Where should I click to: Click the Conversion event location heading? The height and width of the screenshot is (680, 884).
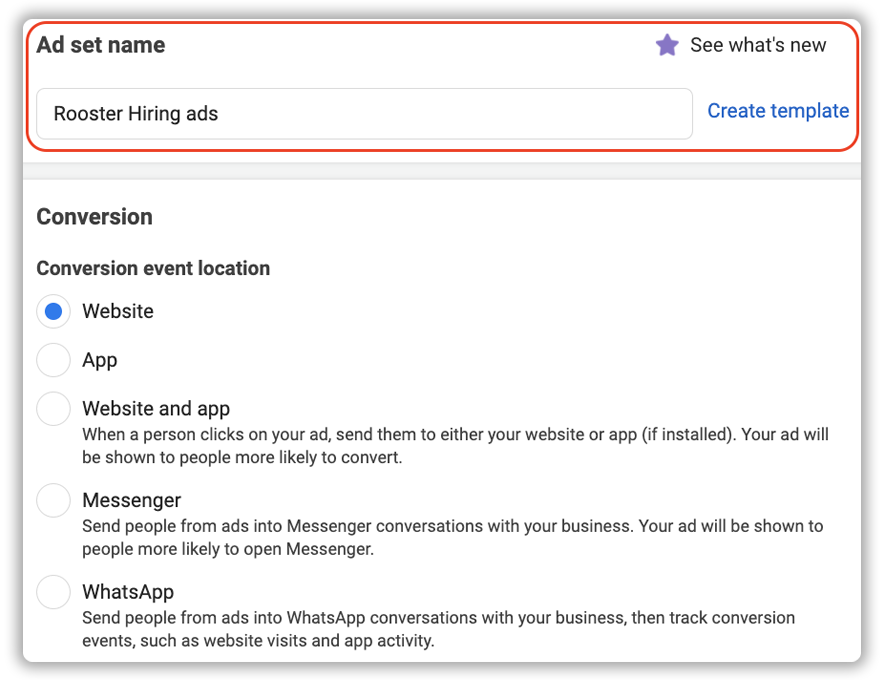coord(153,268)
